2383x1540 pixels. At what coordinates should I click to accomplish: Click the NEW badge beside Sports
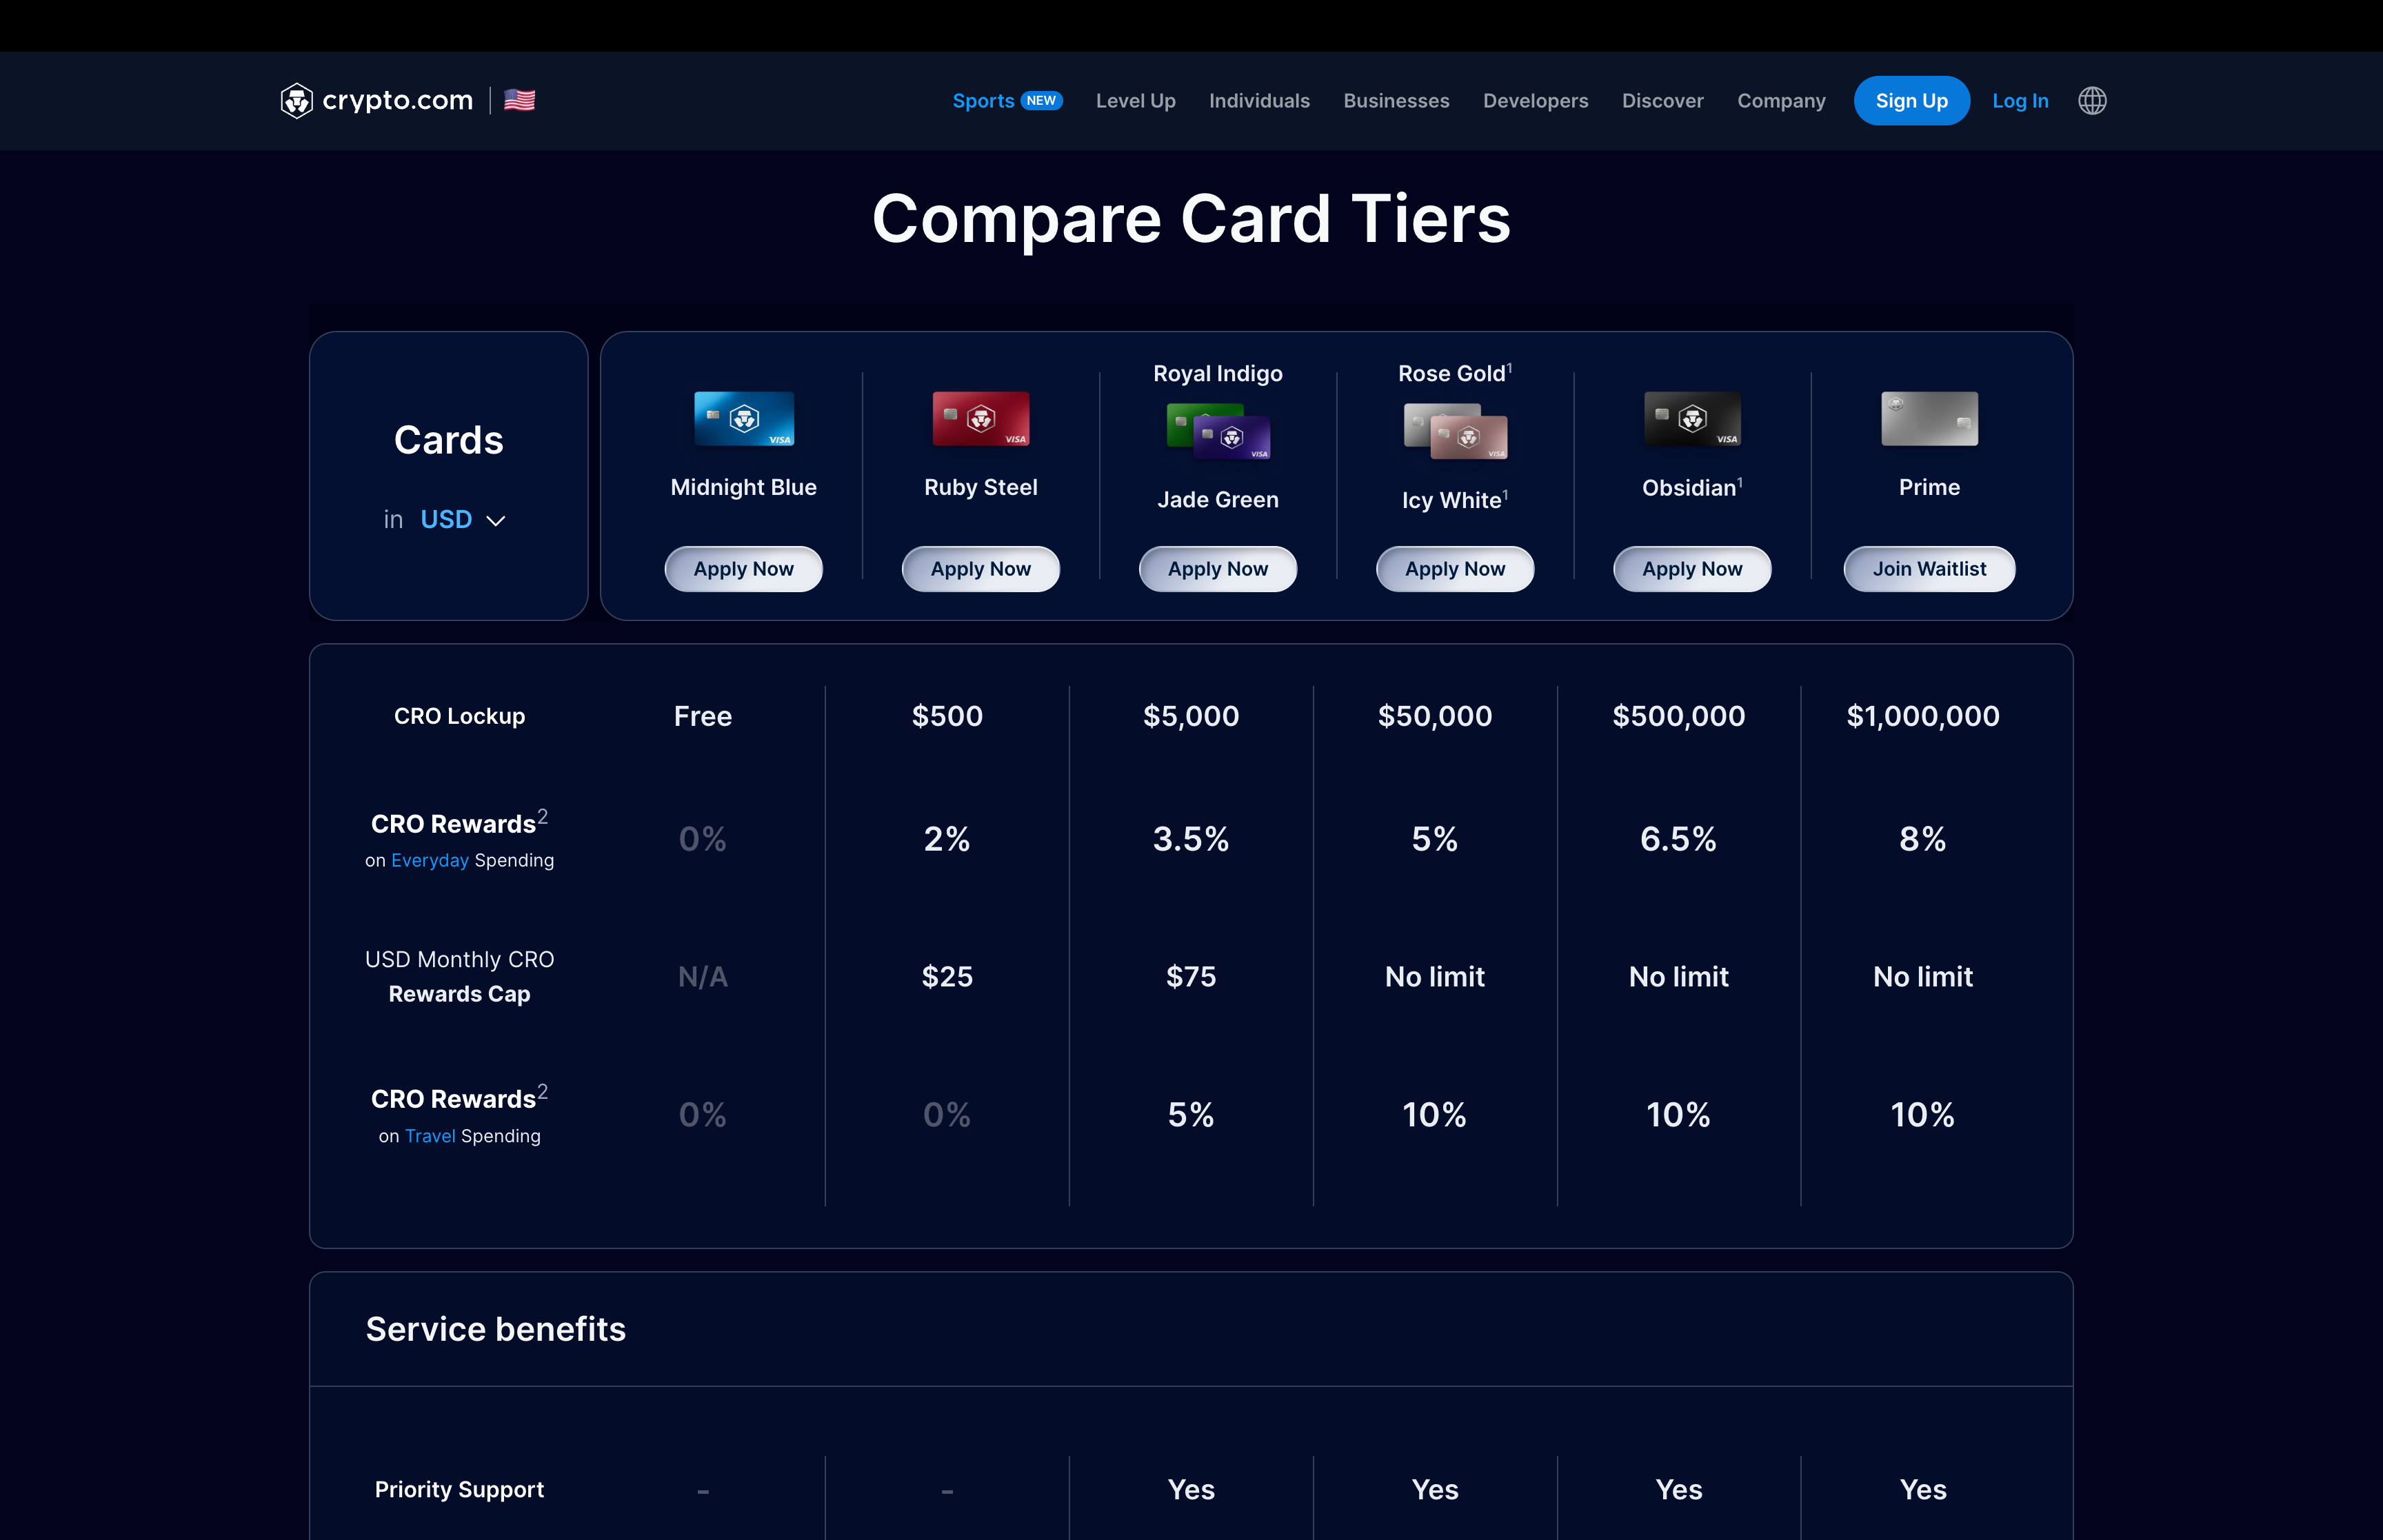pos(1041,101)
